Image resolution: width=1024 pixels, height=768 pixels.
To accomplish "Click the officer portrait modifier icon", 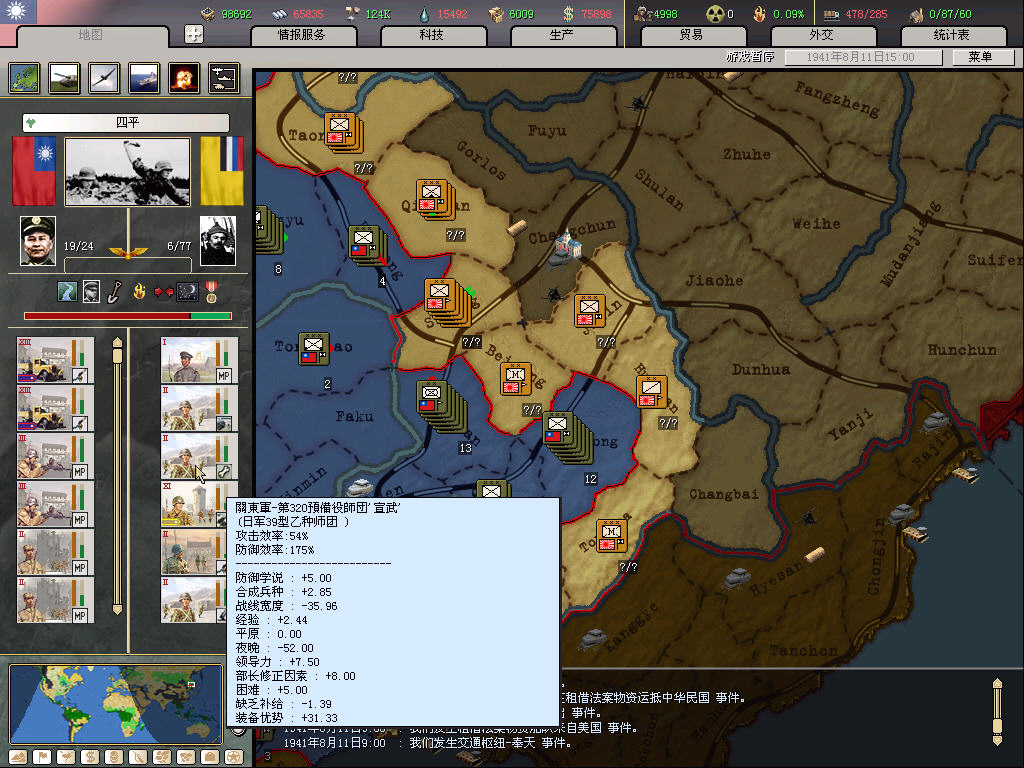I will coord(91,291).
